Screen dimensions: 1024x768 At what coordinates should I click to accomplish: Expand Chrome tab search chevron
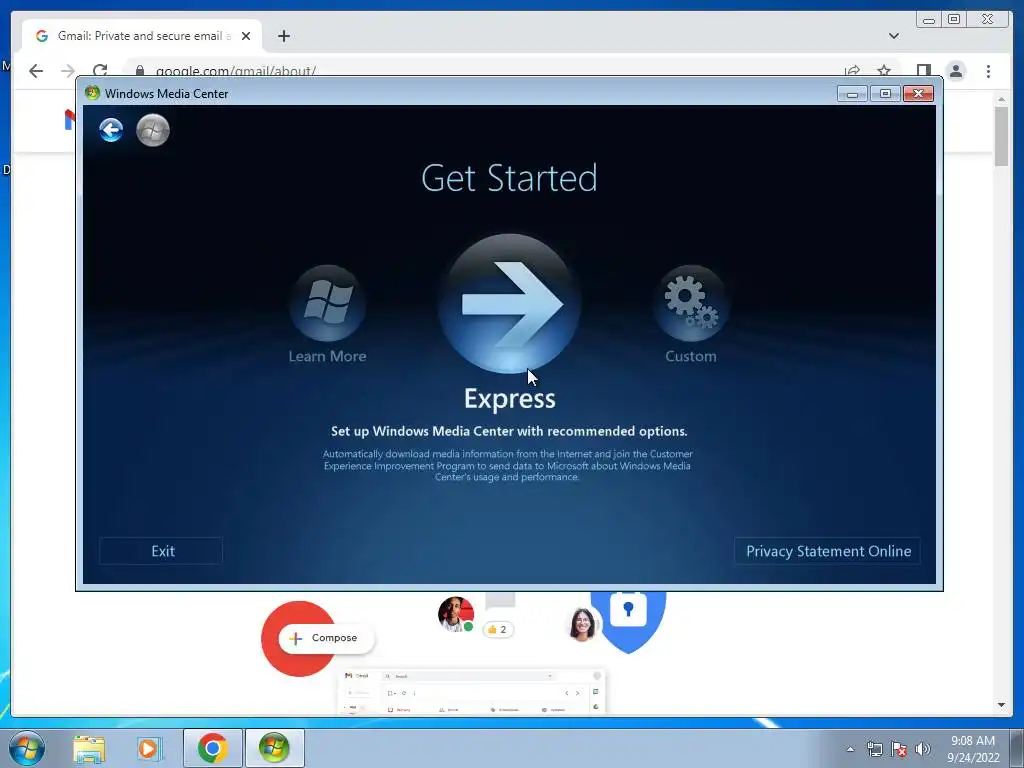pos(893,36)
